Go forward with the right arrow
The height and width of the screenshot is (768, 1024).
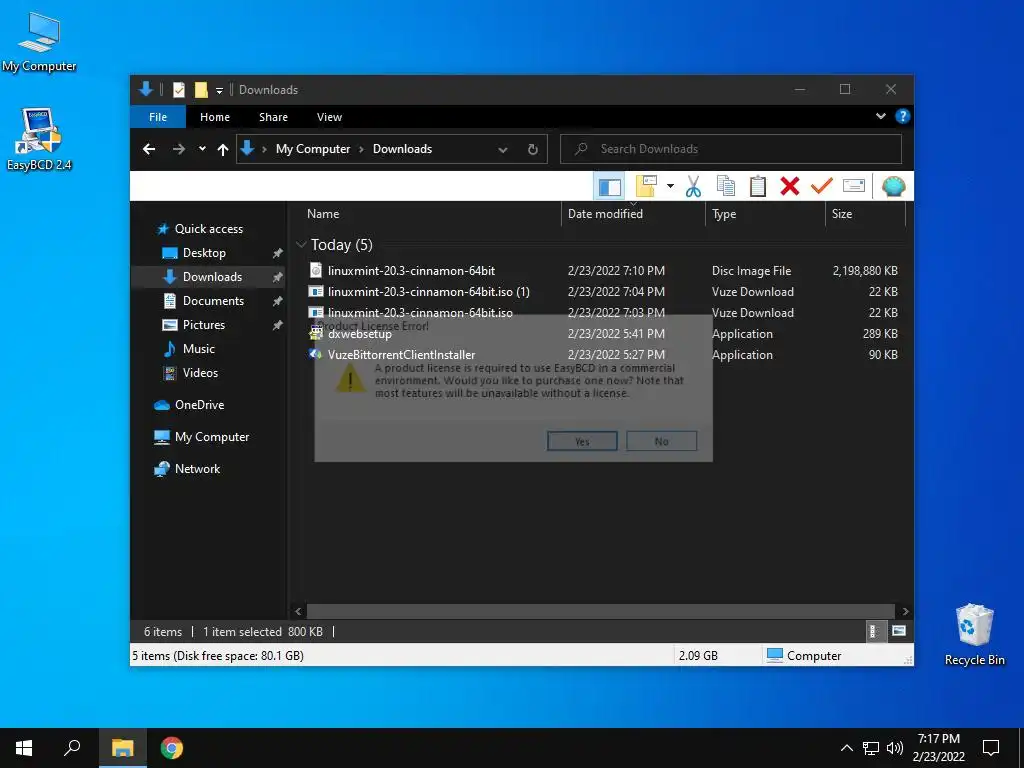tap(178, 149)
